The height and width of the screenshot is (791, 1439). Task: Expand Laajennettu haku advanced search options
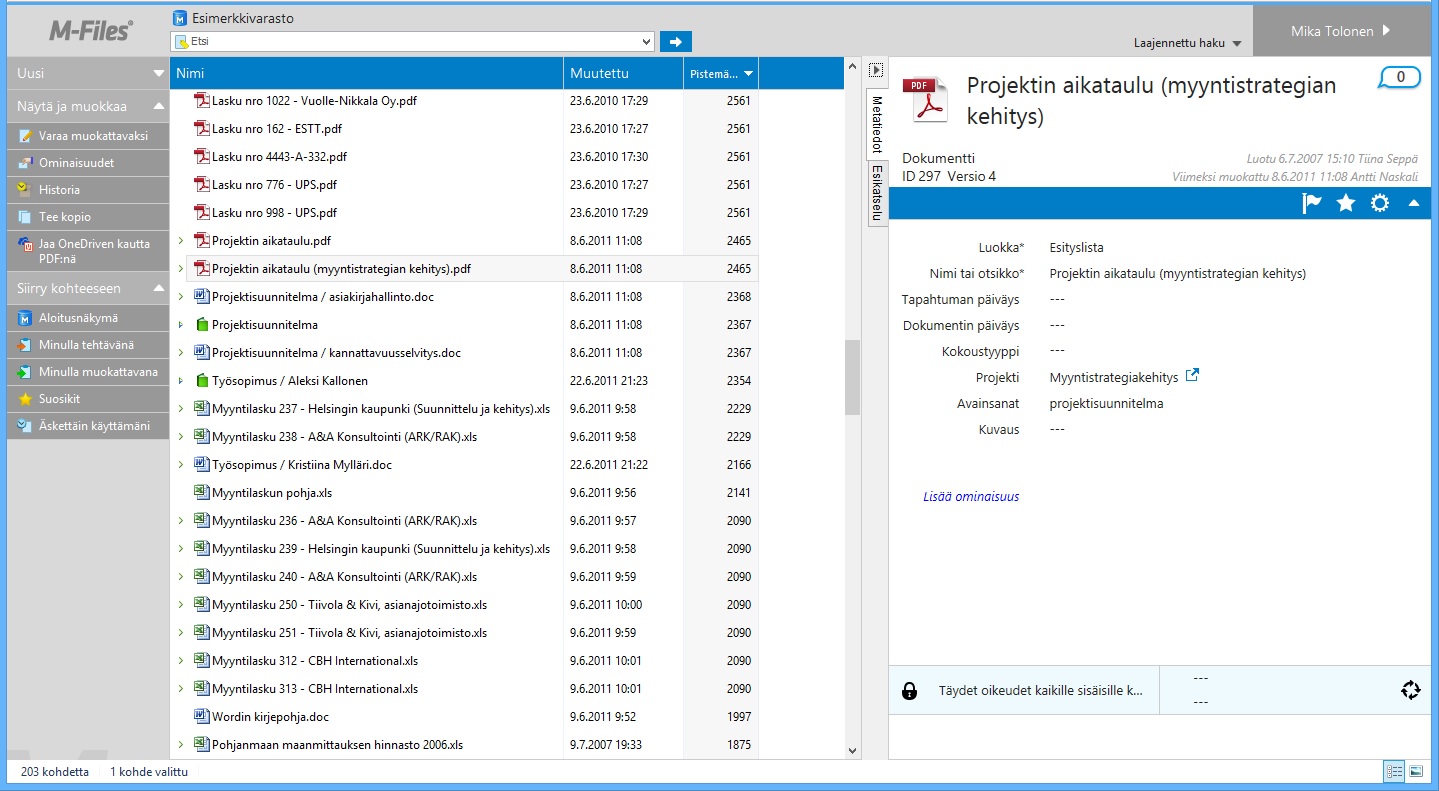(1187, 44)
